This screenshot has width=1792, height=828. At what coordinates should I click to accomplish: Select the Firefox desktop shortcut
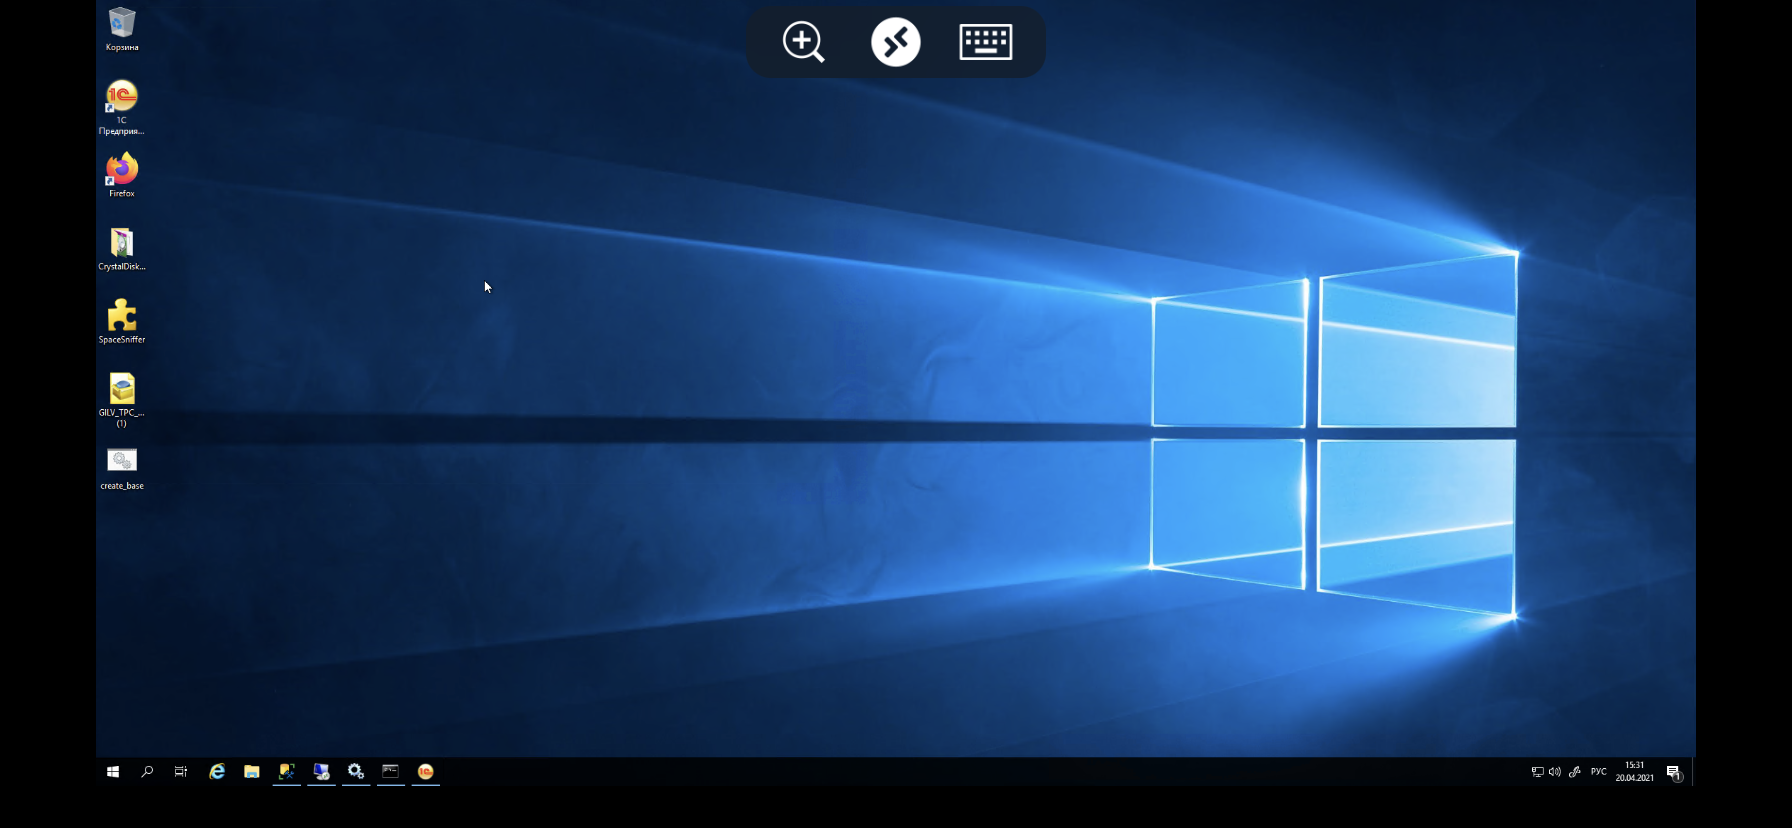122,174
